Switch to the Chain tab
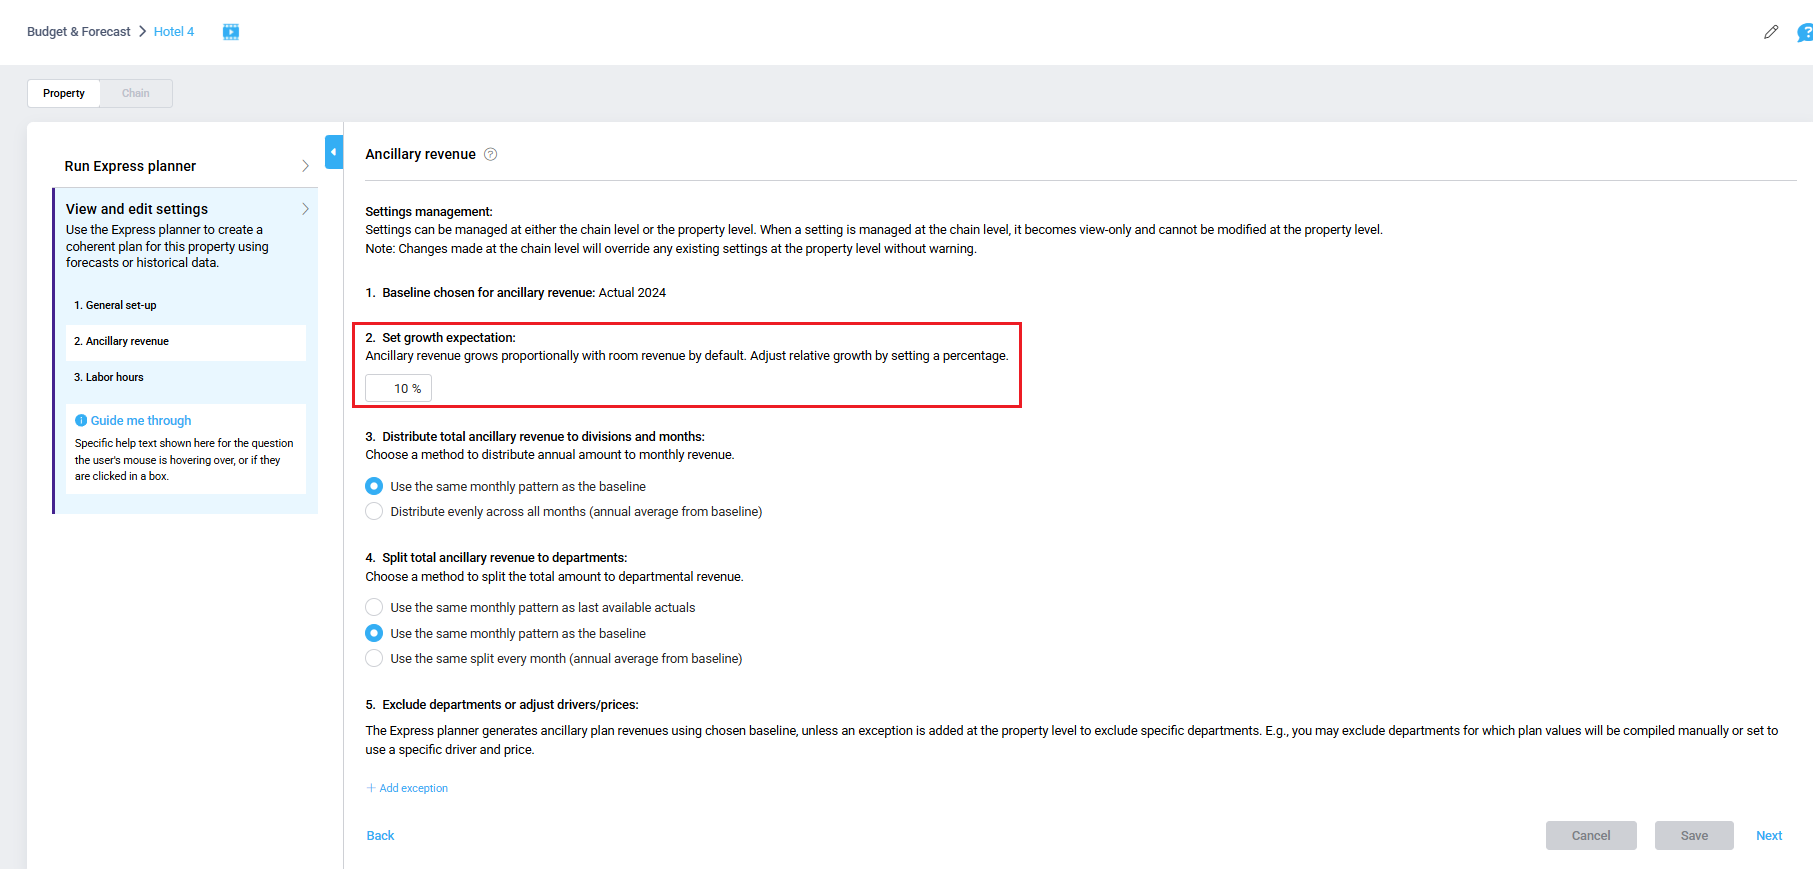Screen dimensions: 1813x869 point(136,93)
